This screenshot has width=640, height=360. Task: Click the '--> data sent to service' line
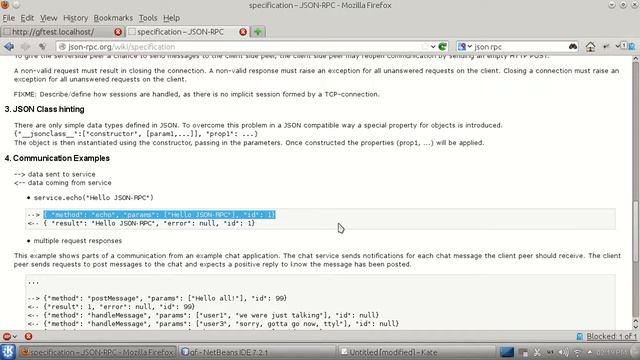(55, 174)
